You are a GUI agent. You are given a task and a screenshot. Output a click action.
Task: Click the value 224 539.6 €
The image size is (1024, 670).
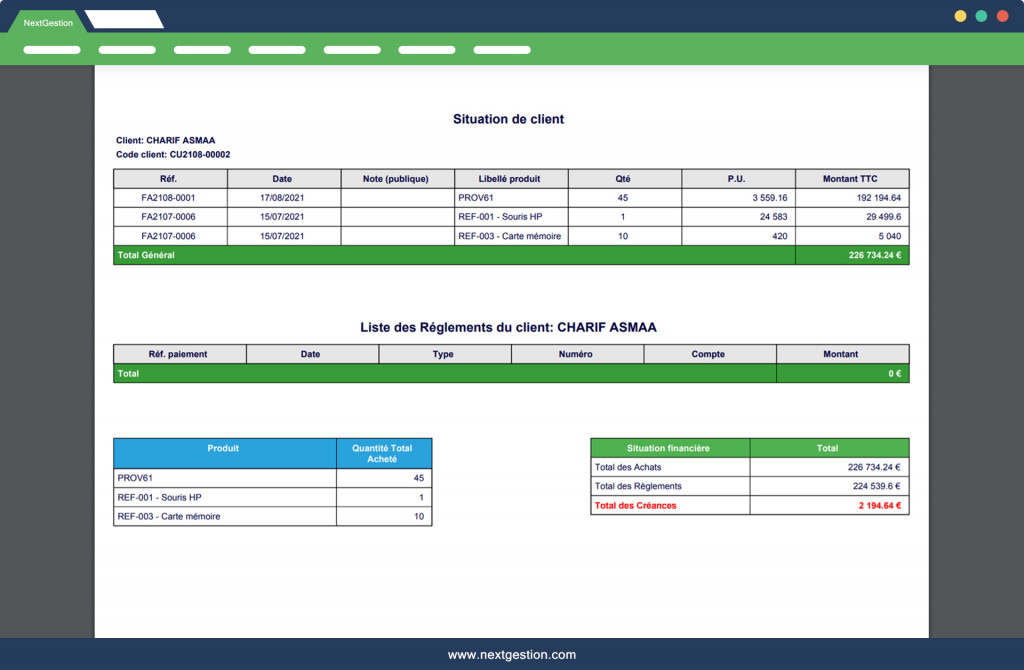(x=876, y=486)
